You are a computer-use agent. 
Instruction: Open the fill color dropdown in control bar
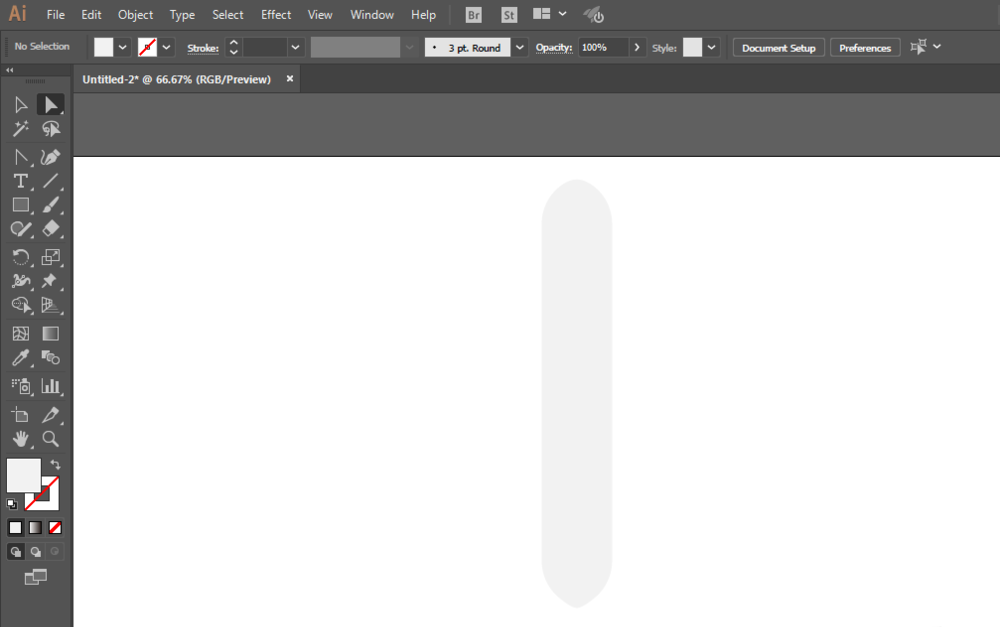click(x=123, y=47)
